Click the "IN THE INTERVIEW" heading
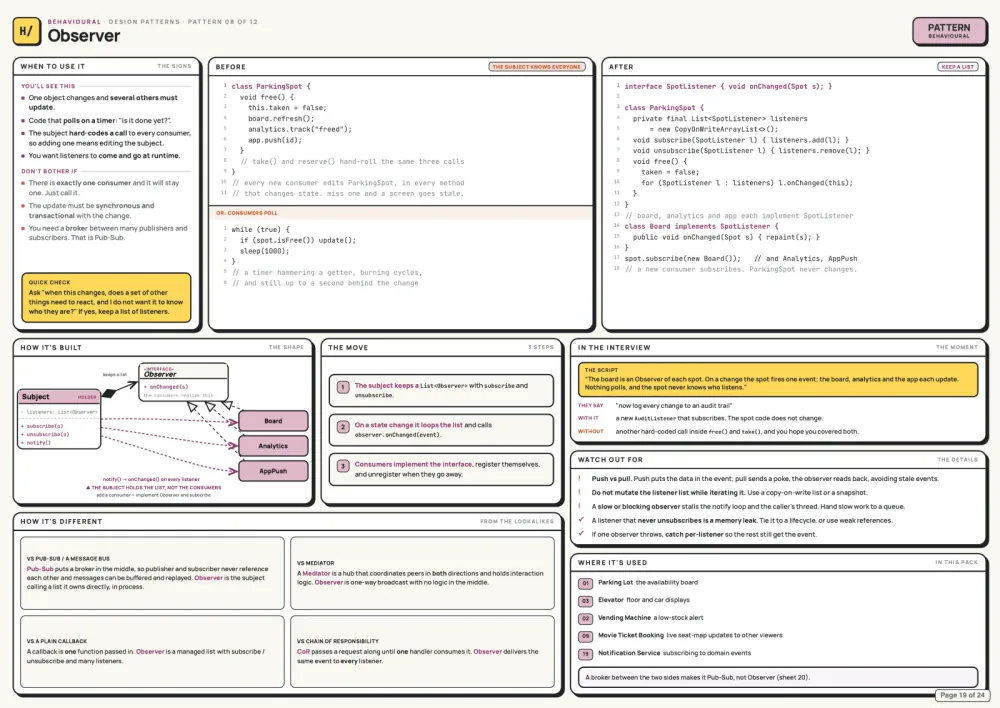The image size is (1000, 708). (614, 348)
